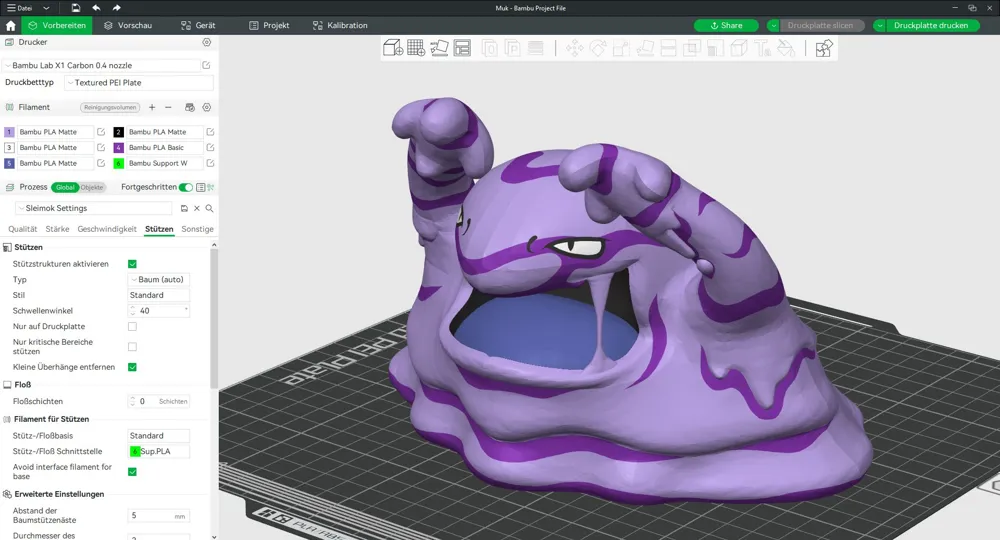1000x540 pixels.
Task: Select the Move tool icon
Action: tap(575, 48)
